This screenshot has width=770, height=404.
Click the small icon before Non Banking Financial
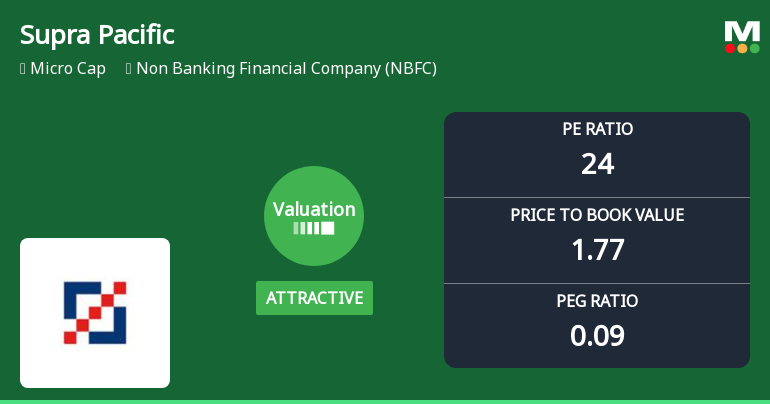(x=129, y=69)
